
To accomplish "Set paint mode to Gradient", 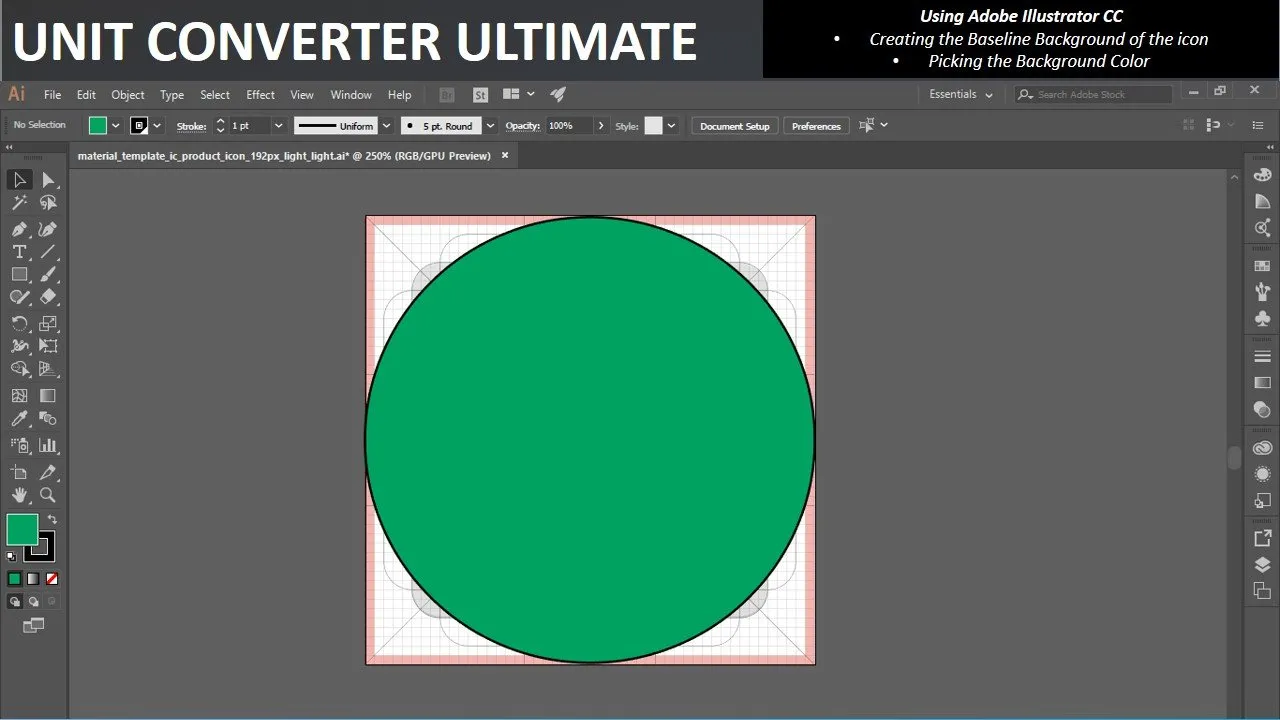I will (x=33, y=578).
